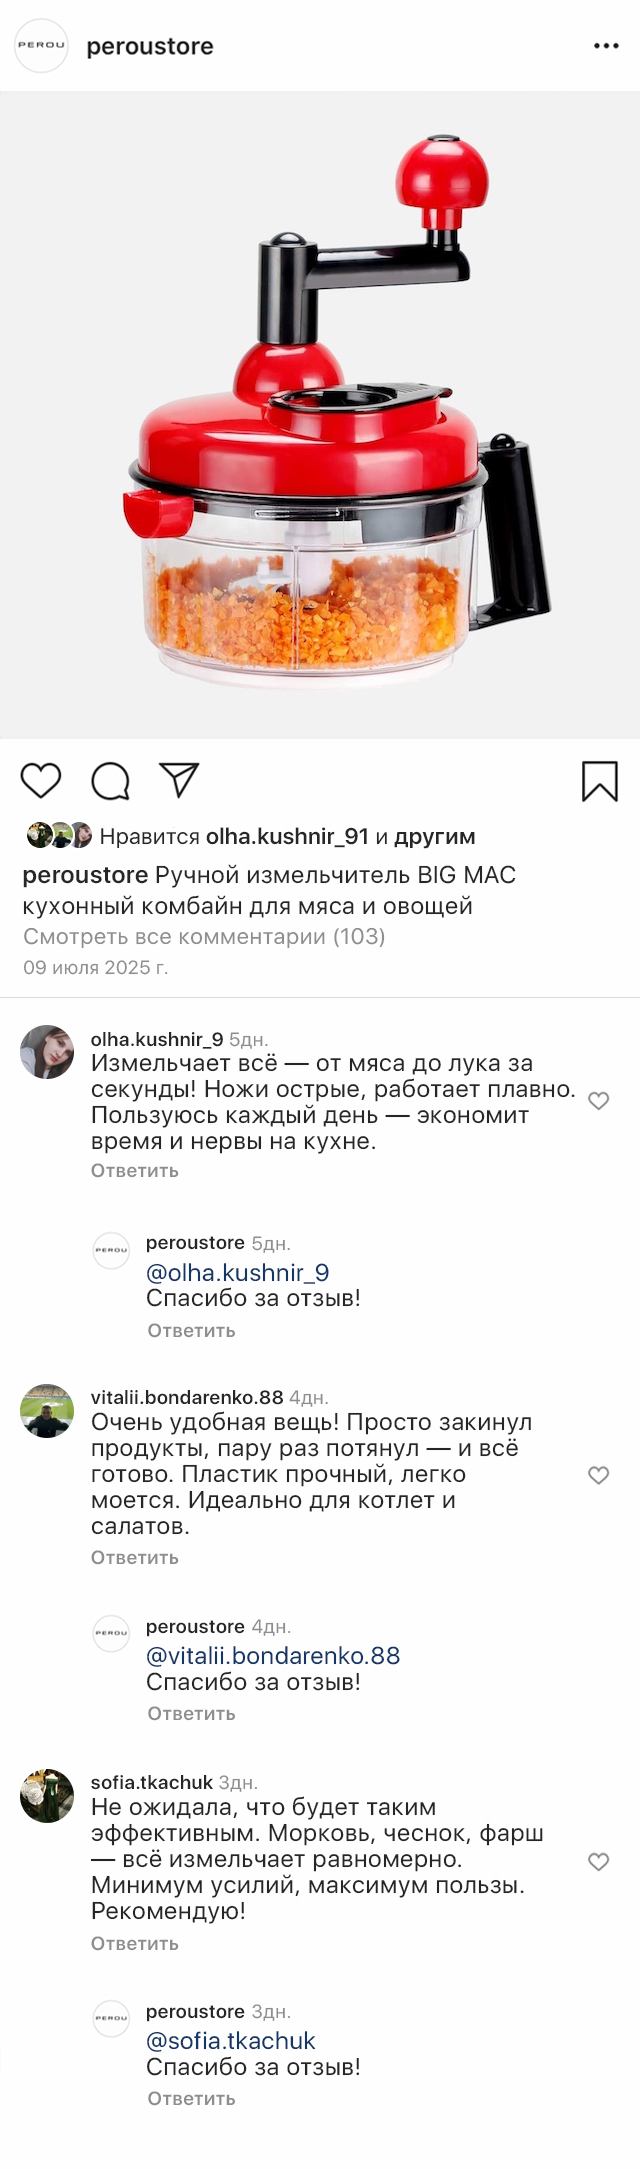Share the post via paper plane icon

point(180,780)
